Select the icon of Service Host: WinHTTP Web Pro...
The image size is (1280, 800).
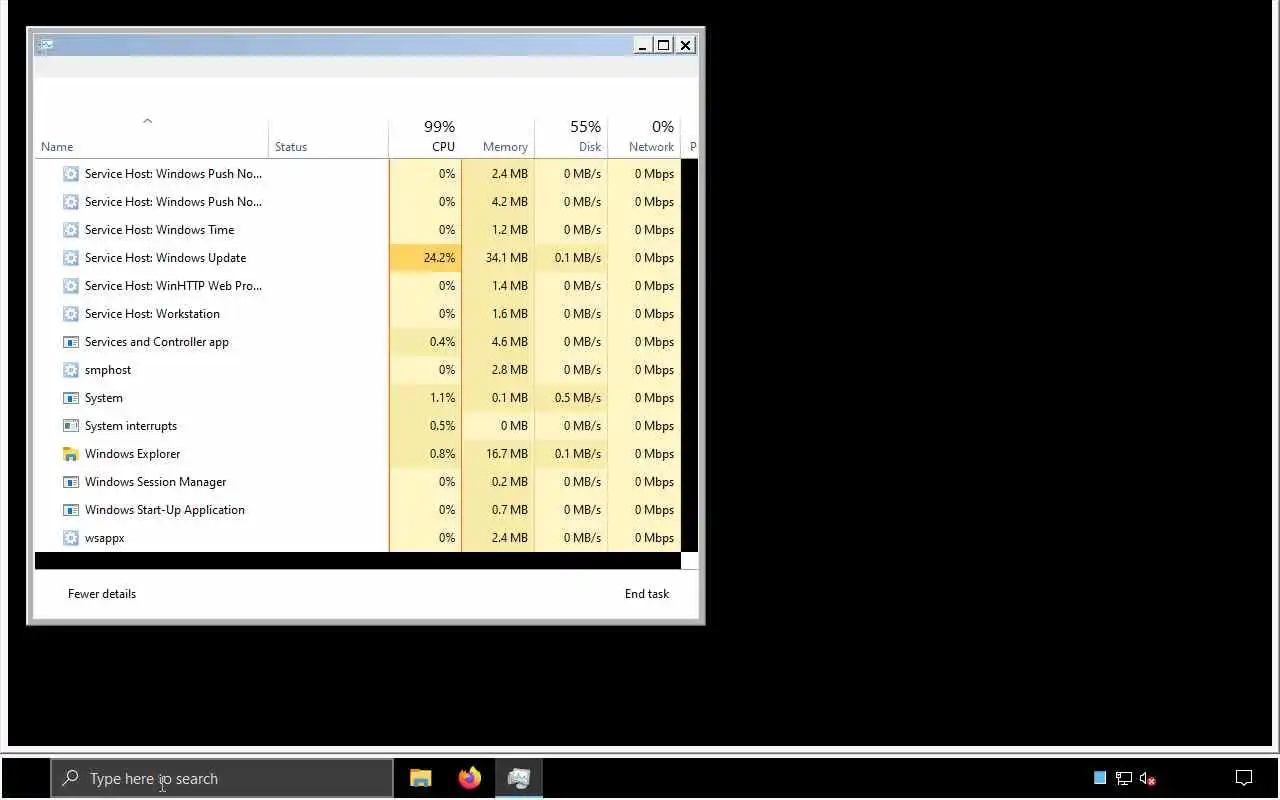[x=70, y=286]
